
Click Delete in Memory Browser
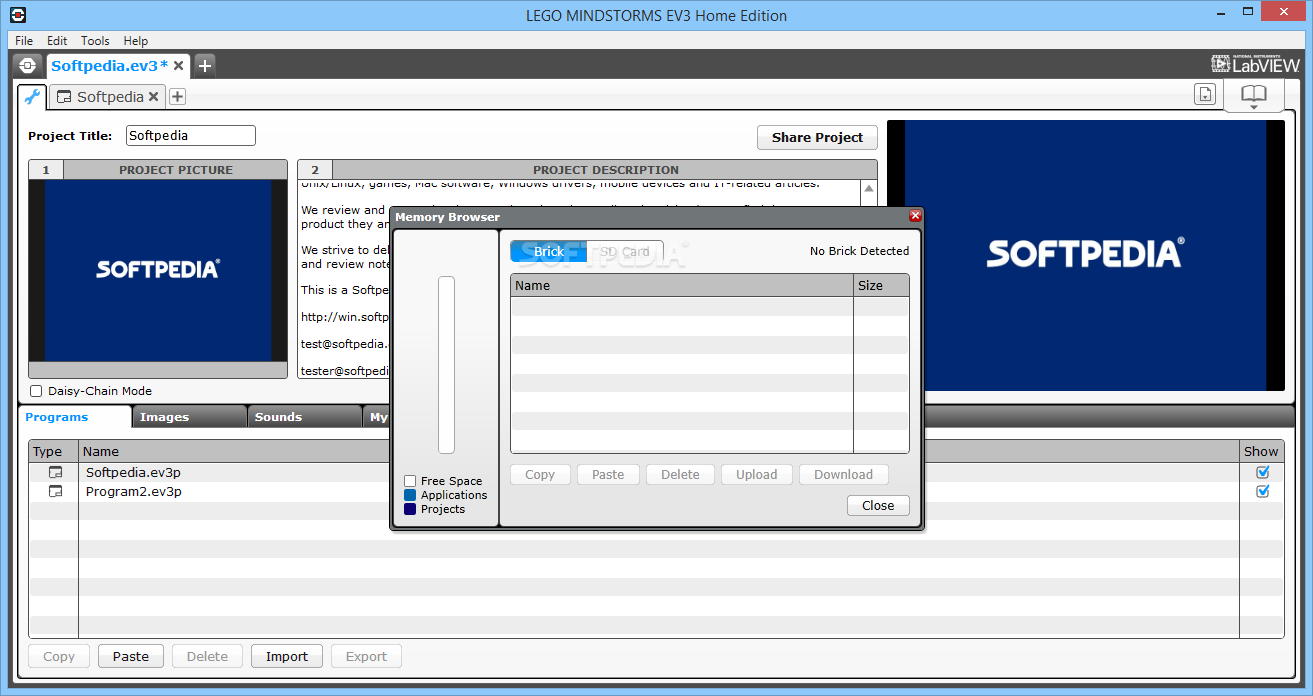click(680, 475)
